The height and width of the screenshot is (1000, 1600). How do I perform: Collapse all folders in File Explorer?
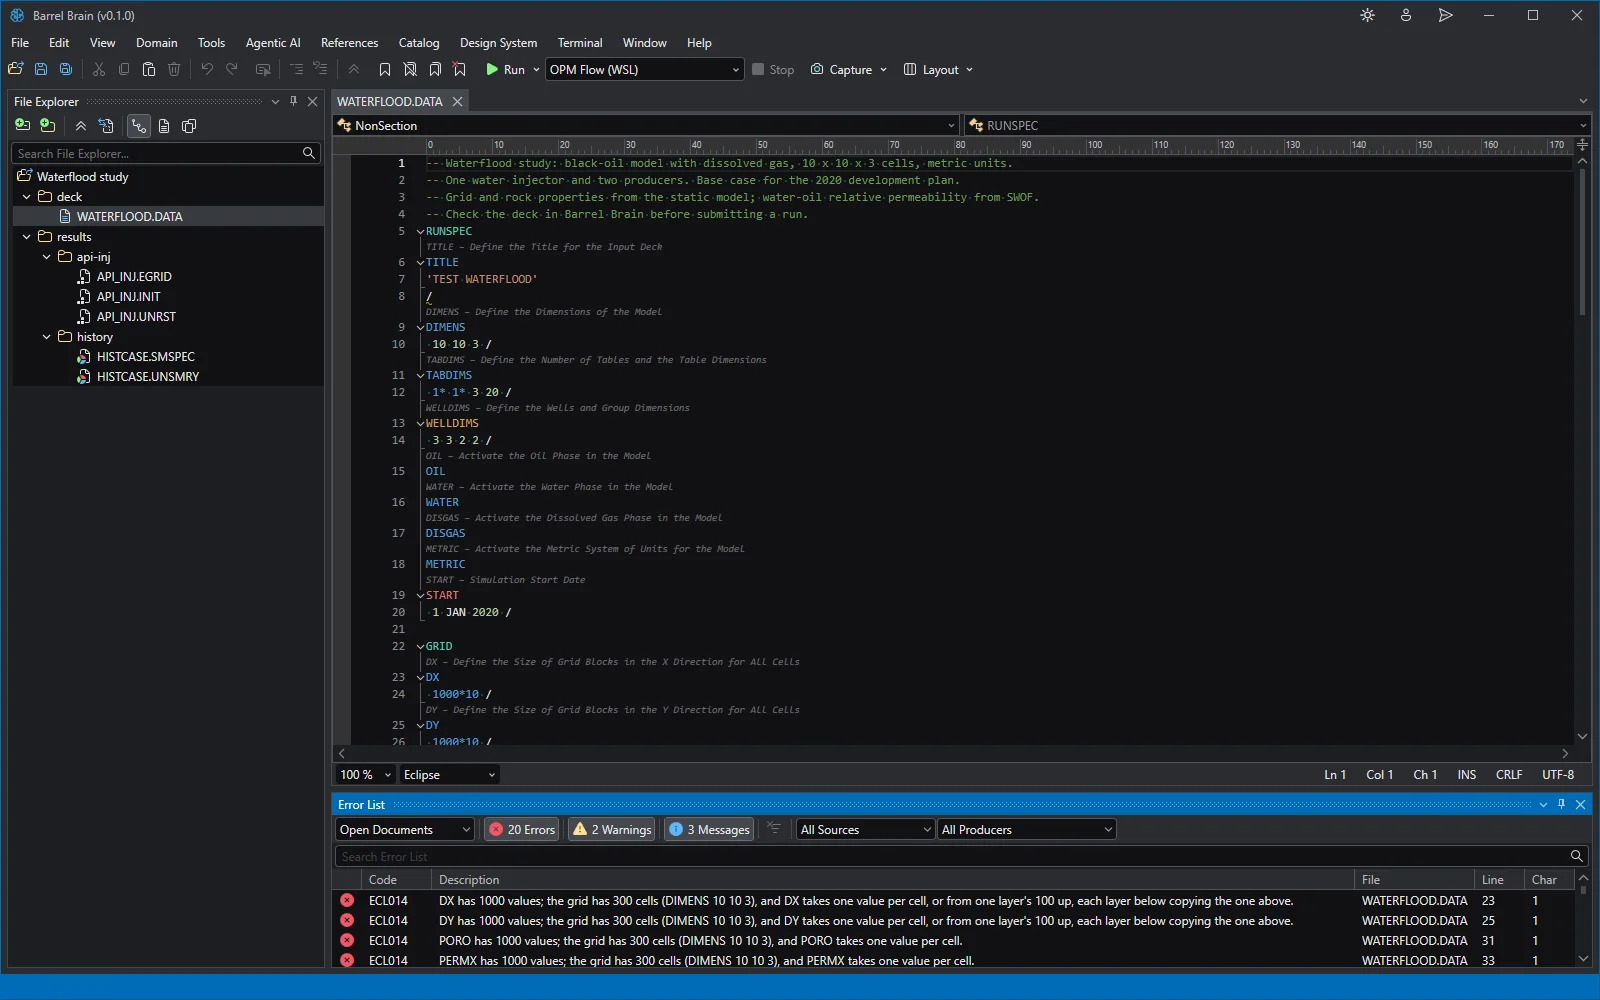(81, 126)
